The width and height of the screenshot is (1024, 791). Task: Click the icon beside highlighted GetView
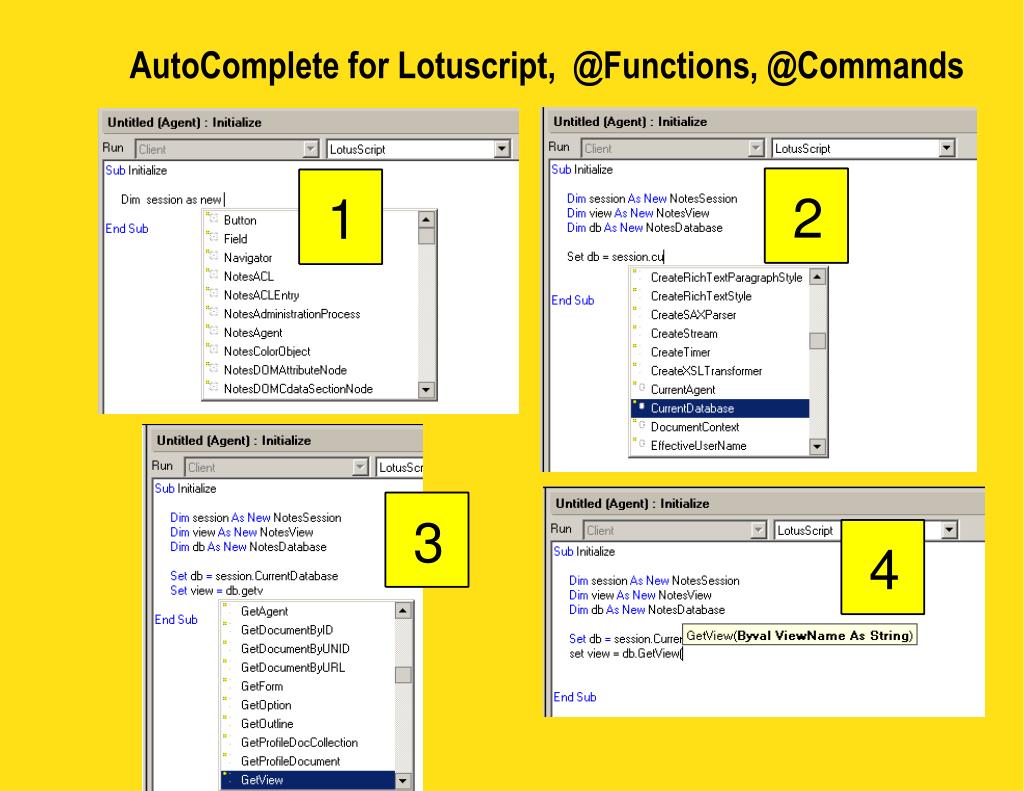pos(227,777)
